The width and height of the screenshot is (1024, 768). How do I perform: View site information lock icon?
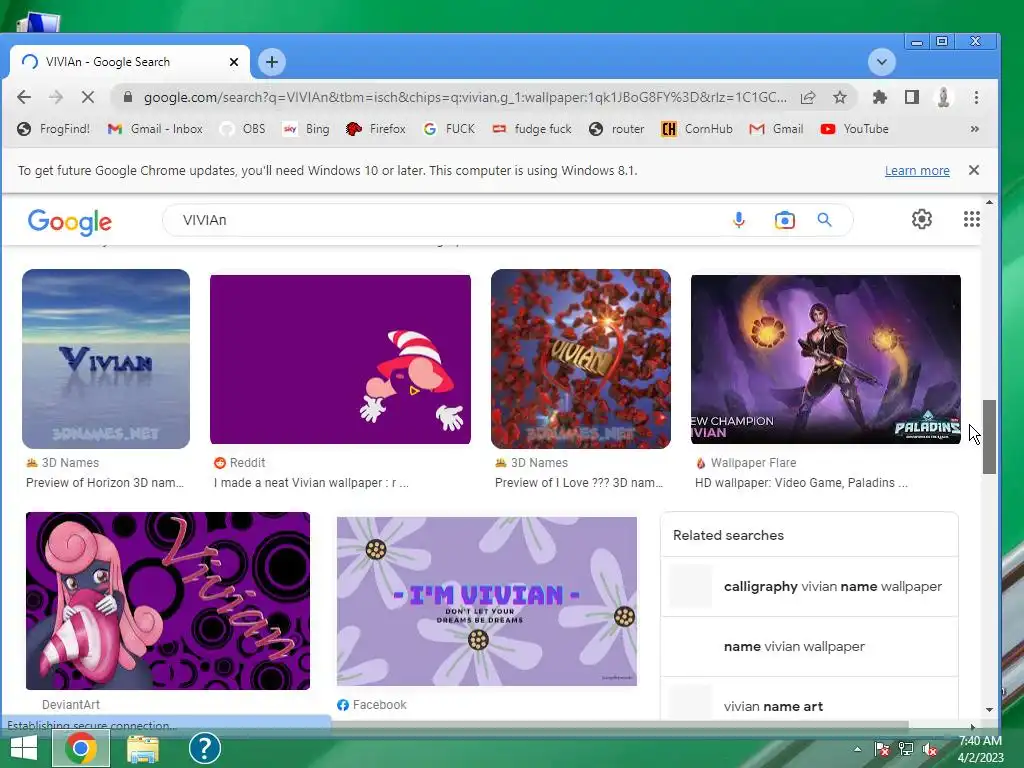pos(128,97)
